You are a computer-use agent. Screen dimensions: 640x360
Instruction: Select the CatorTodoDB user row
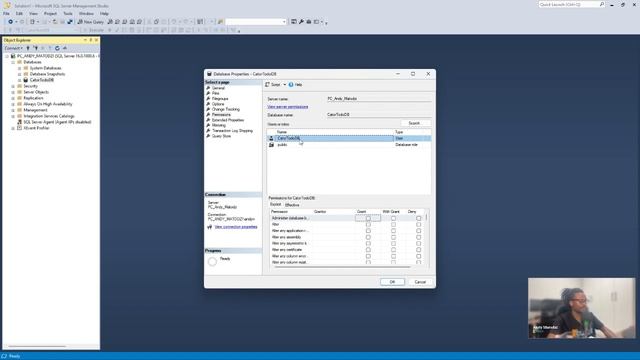tap(349, 138)
